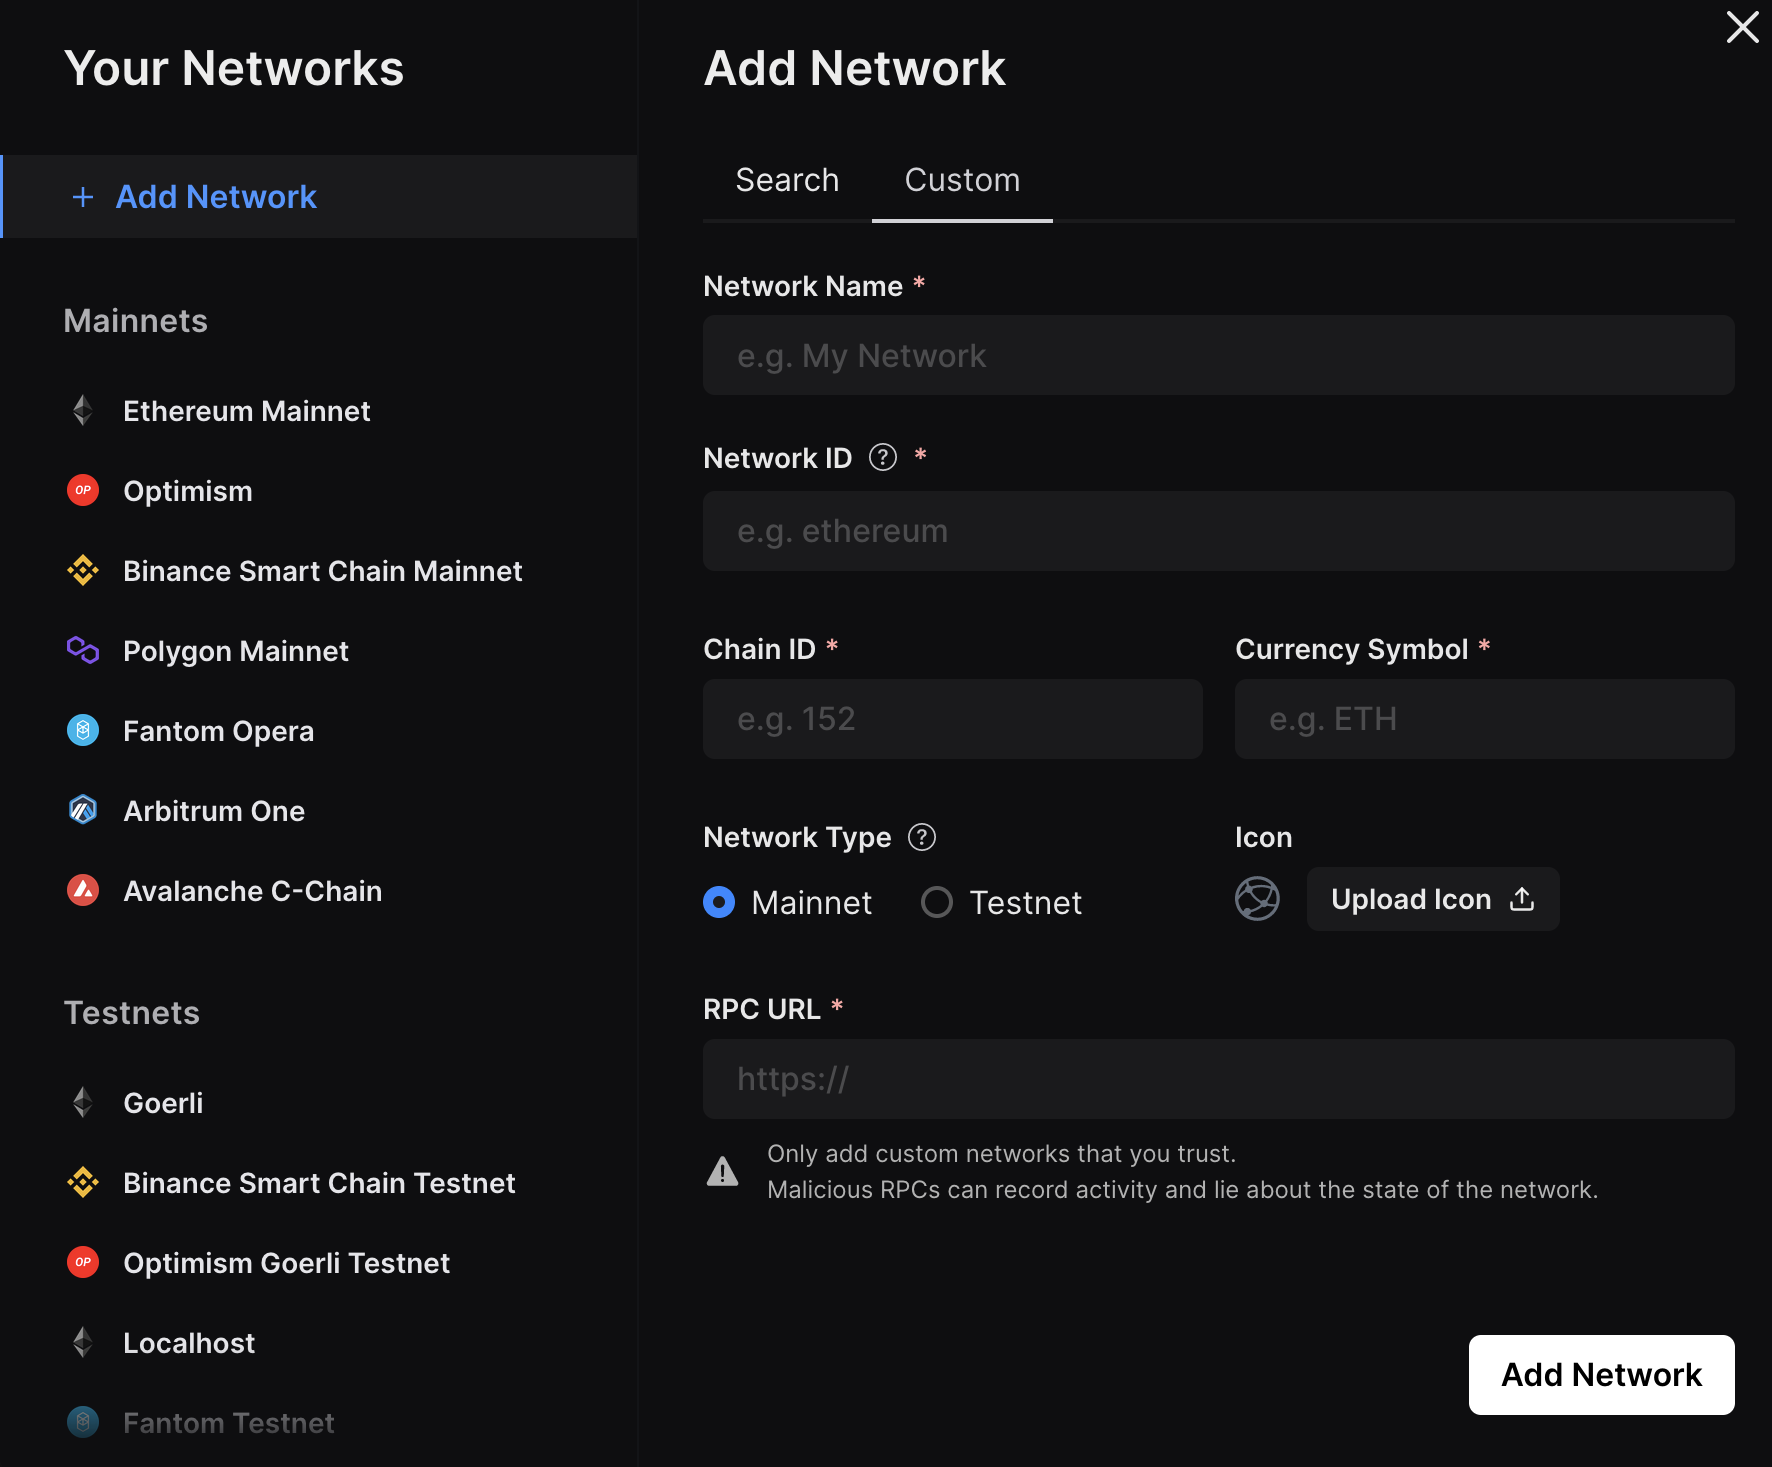Select the Avalanche C-Chain icon
Image resolution: width=1772 pixels, height=1467 pixels.
click(x=83, y=890)
